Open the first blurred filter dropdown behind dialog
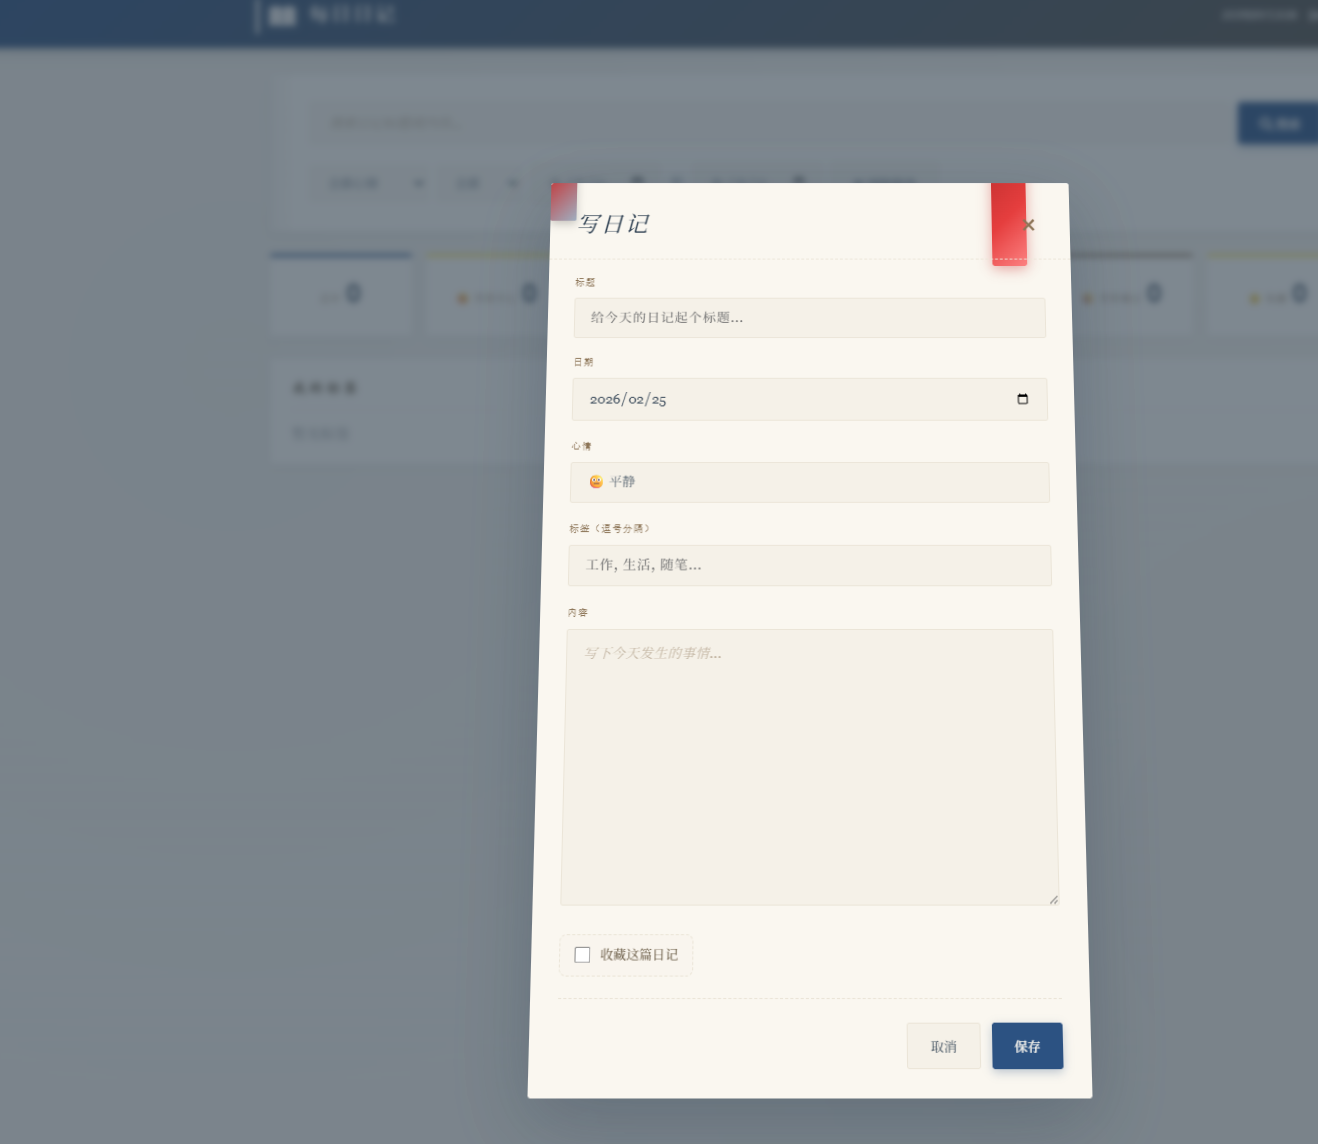The image size is (1318, 1144). [376, 183]
